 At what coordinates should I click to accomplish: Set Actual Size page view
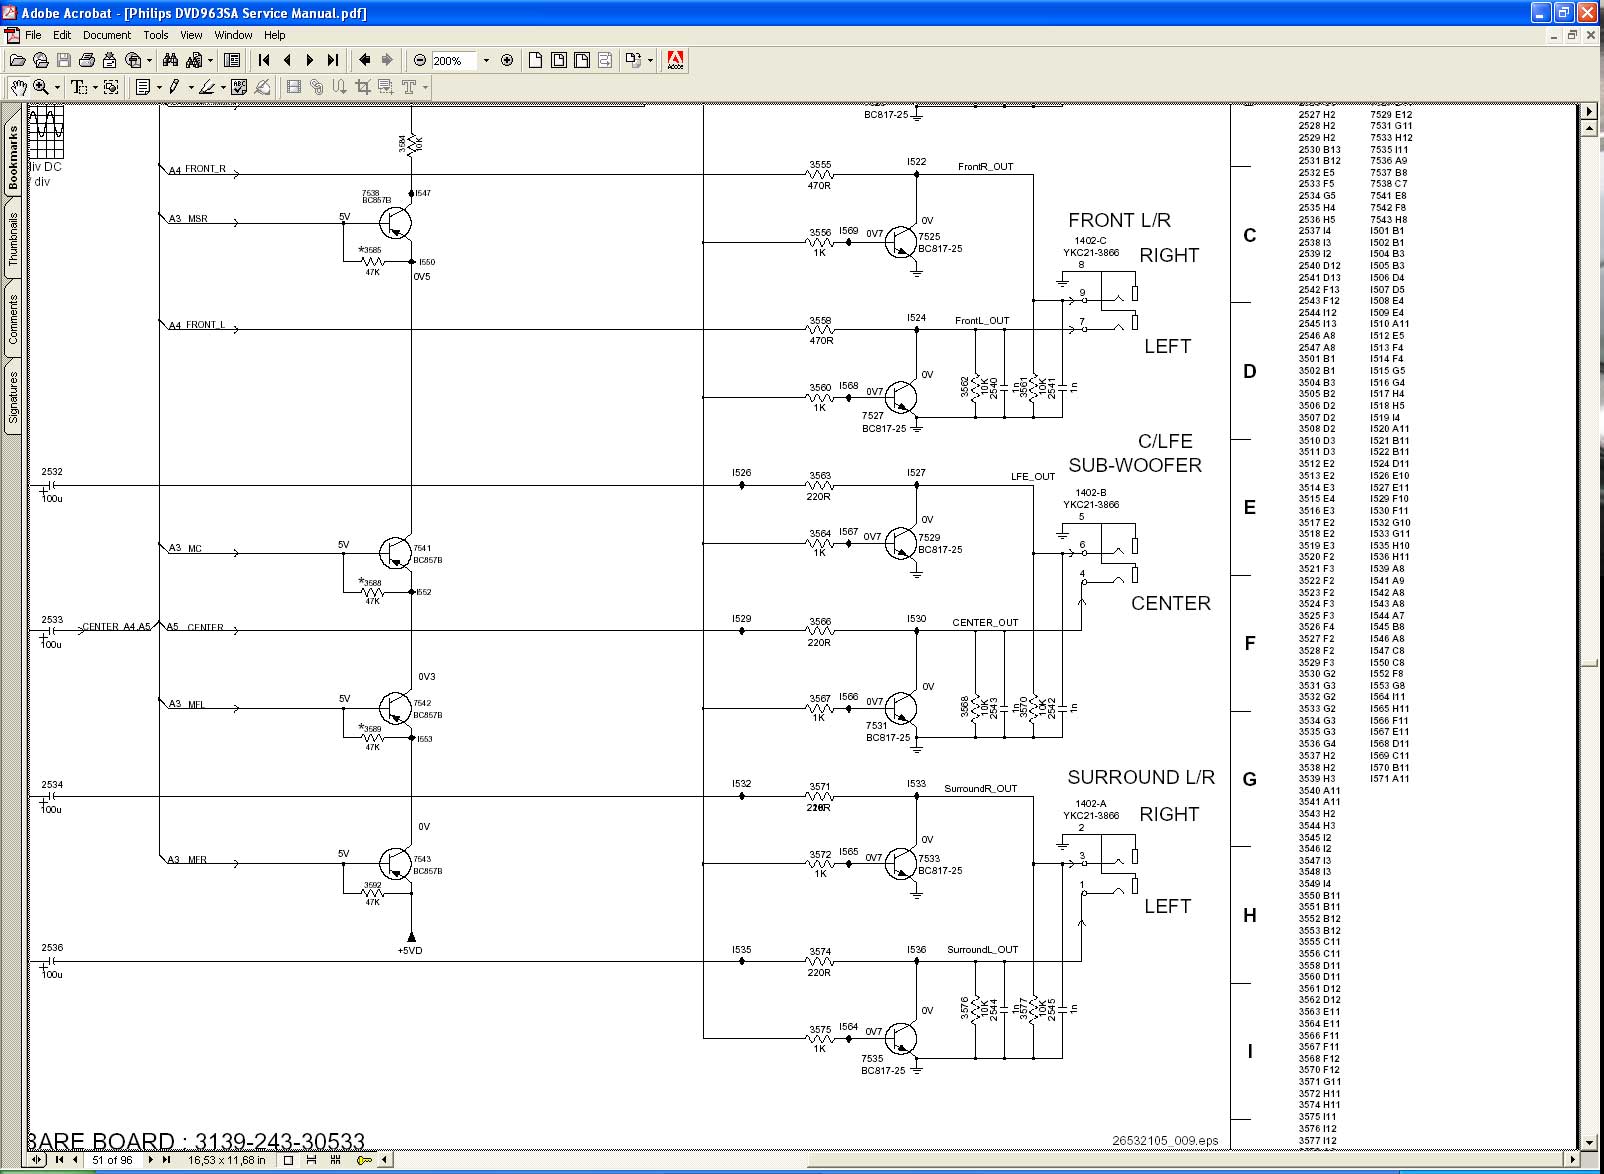535,60
